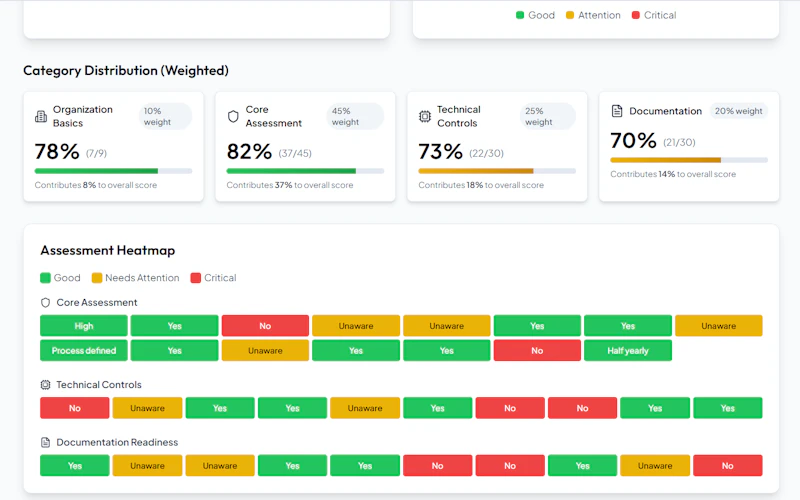Click the '45% weight' badge
800x500 pixels.
tap(355, 116)
